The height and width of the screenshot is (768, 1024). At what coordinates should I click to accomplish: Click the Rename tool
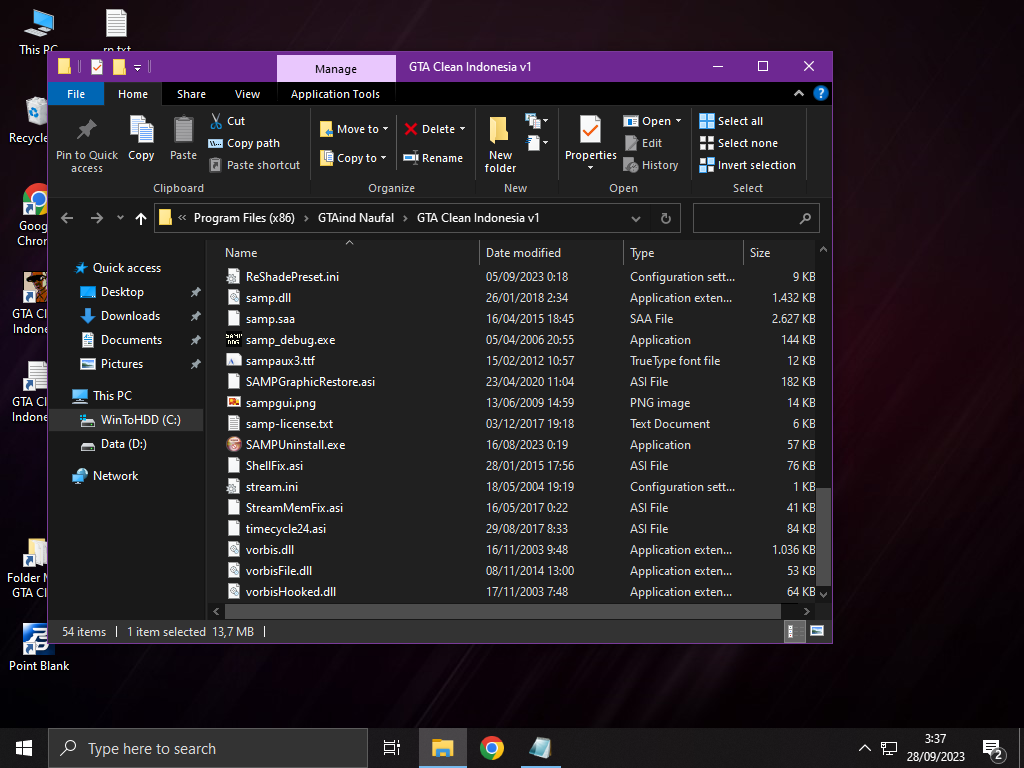click(433, 158)
